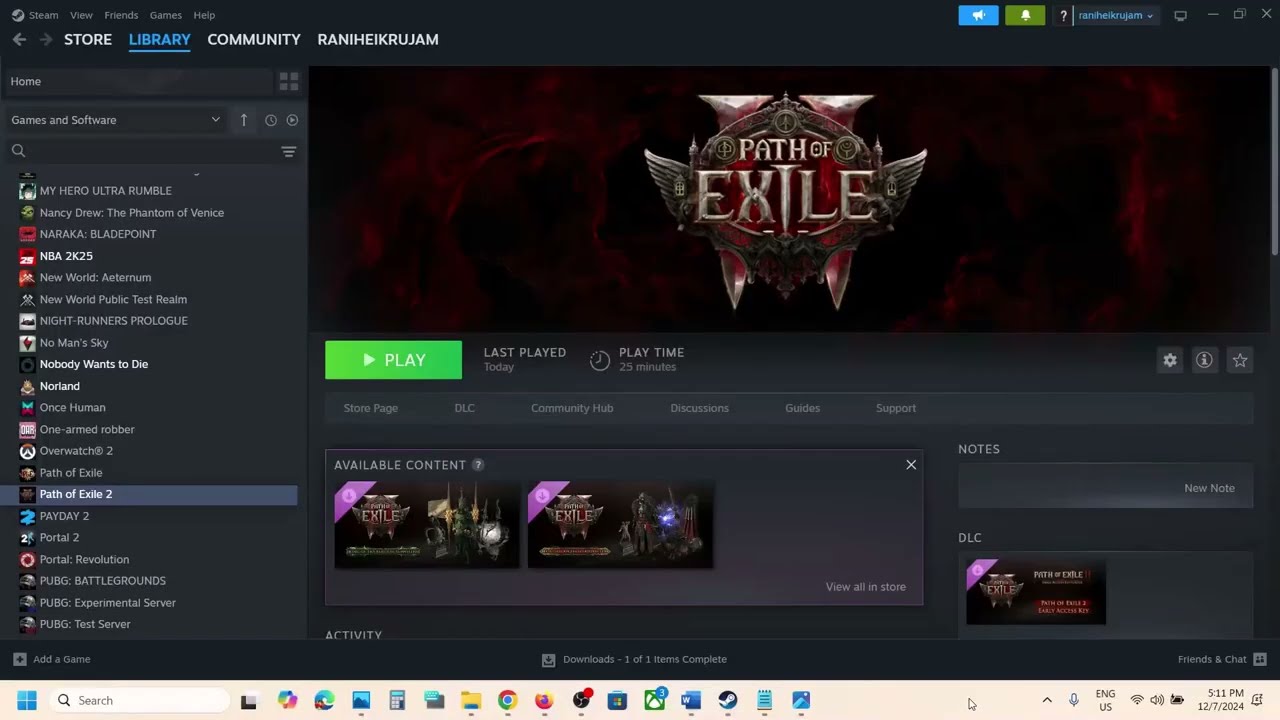The image size is (1280, 720).
Task: Open the Store Page link
Action: (371, 408)
